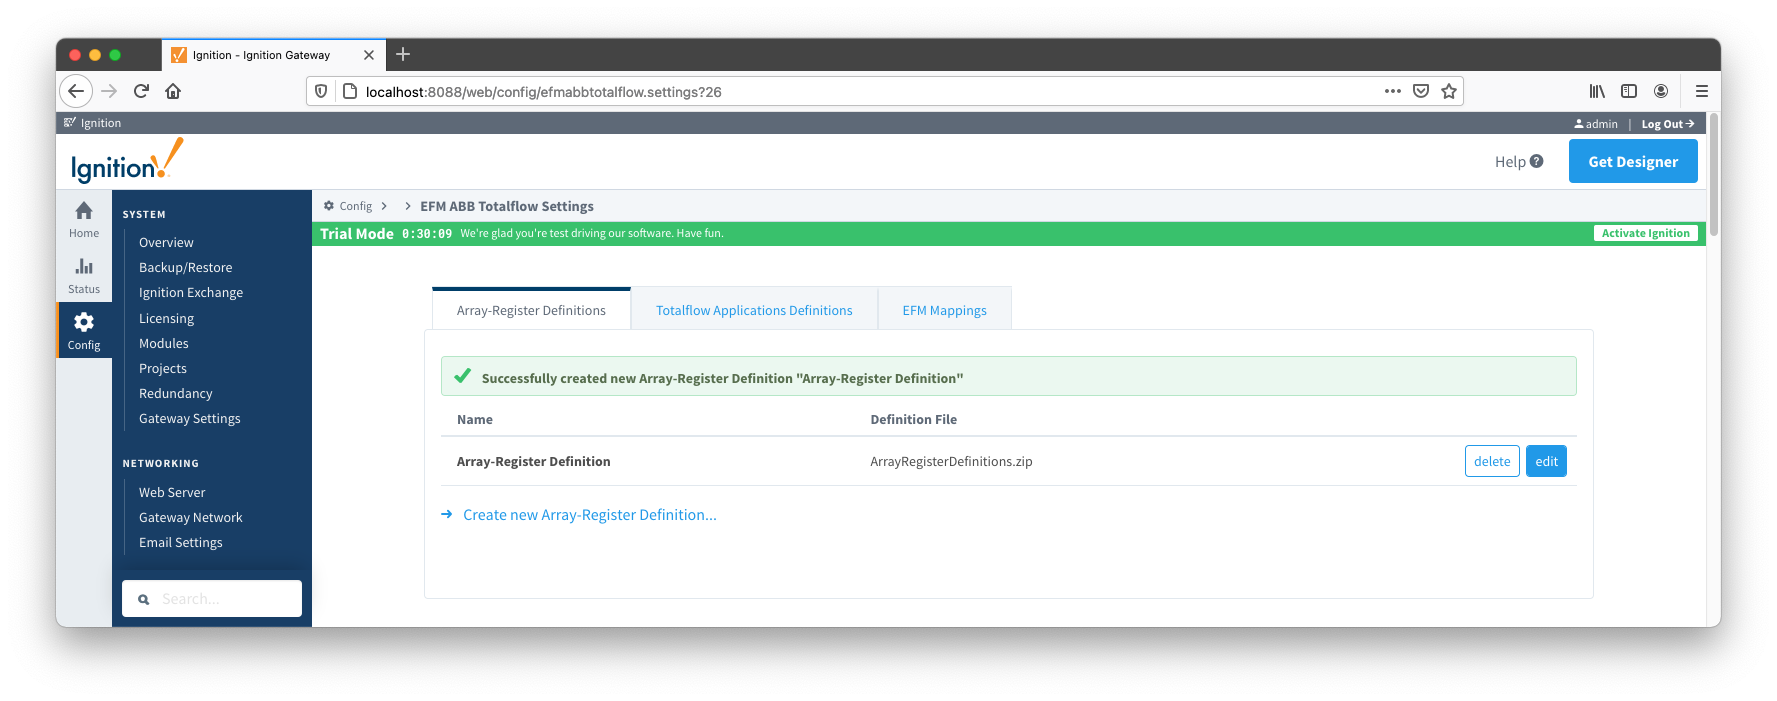Log Out of the gateway

click(x=1668, y=124)
